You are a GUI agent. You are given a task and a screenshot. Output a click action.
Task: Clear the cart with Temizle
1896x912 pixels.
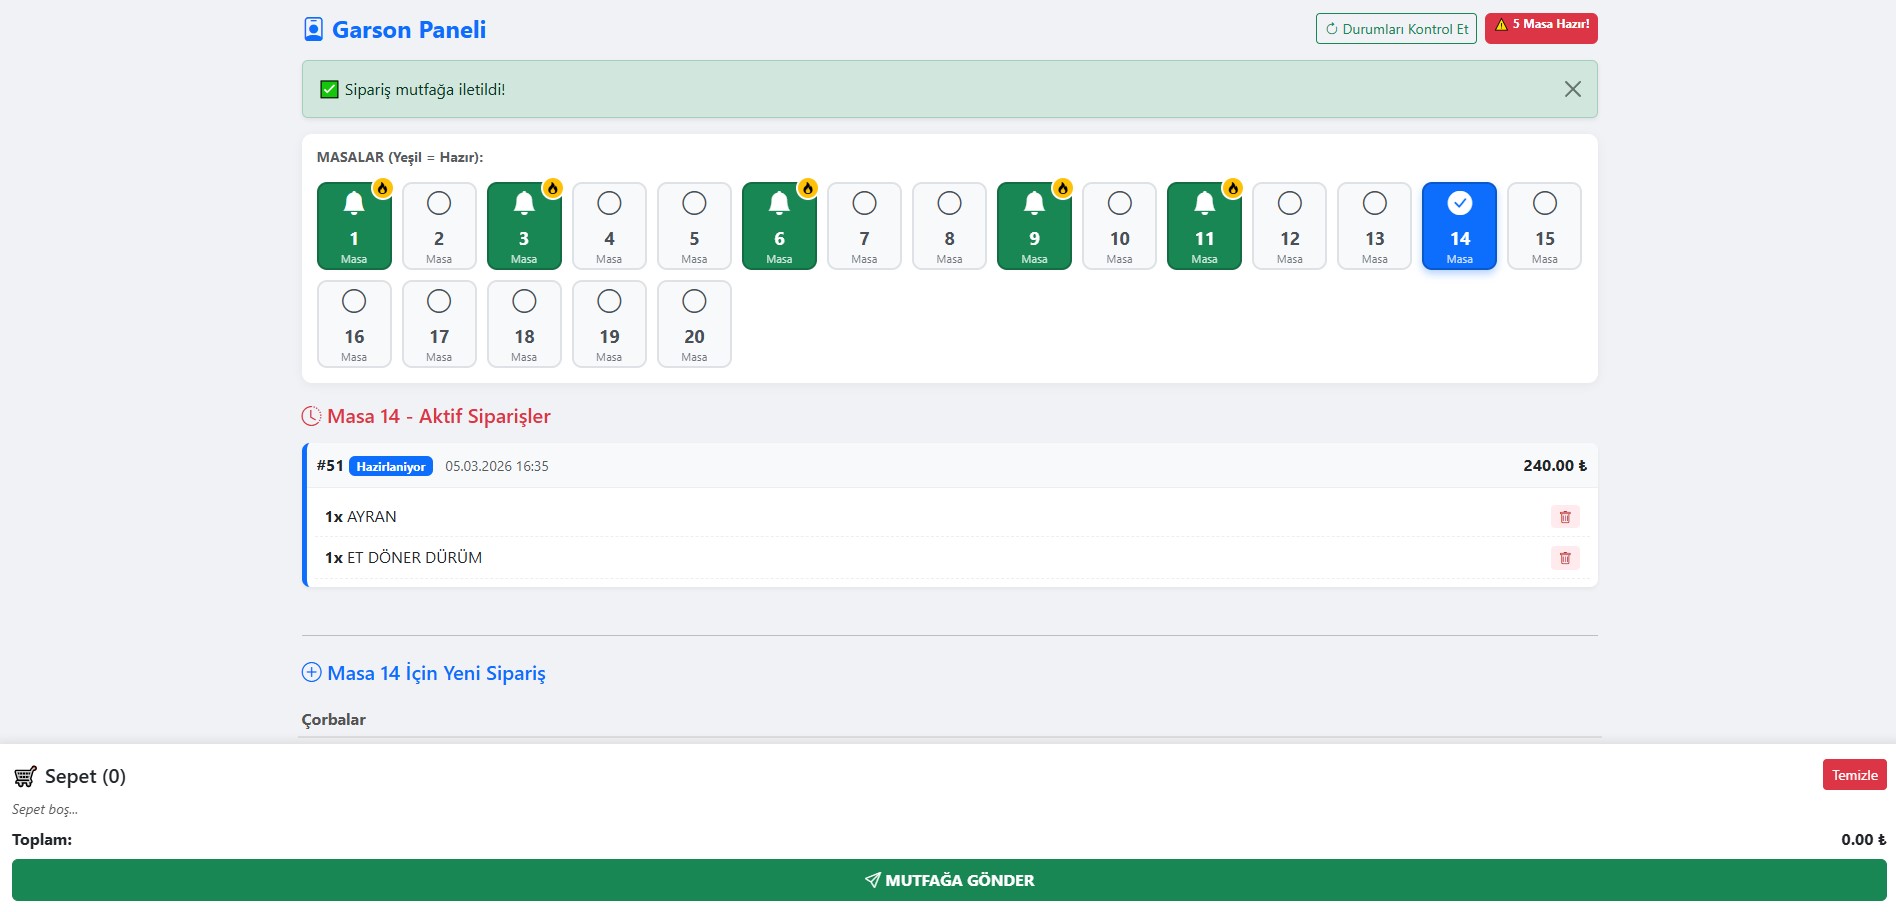[1854, 775]
